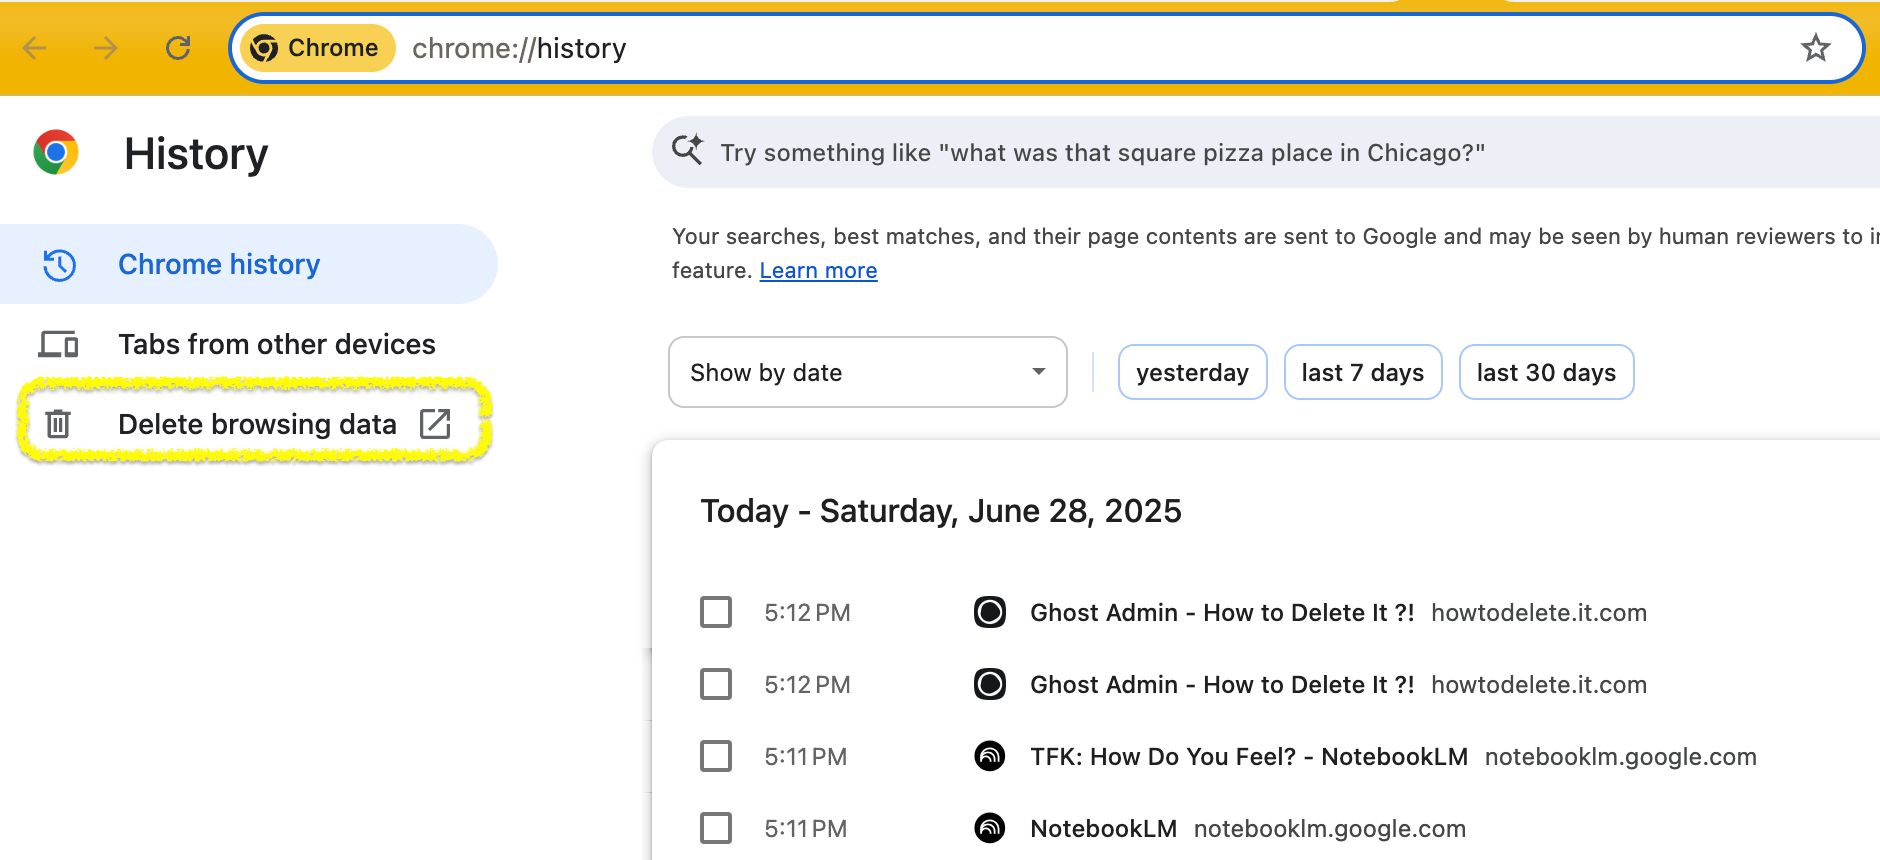Viewport: 1880px width, 860px height.
Task: Click favicon of first Ghost Admin entry
Action: pyautogui.click(x=990, y=612)
